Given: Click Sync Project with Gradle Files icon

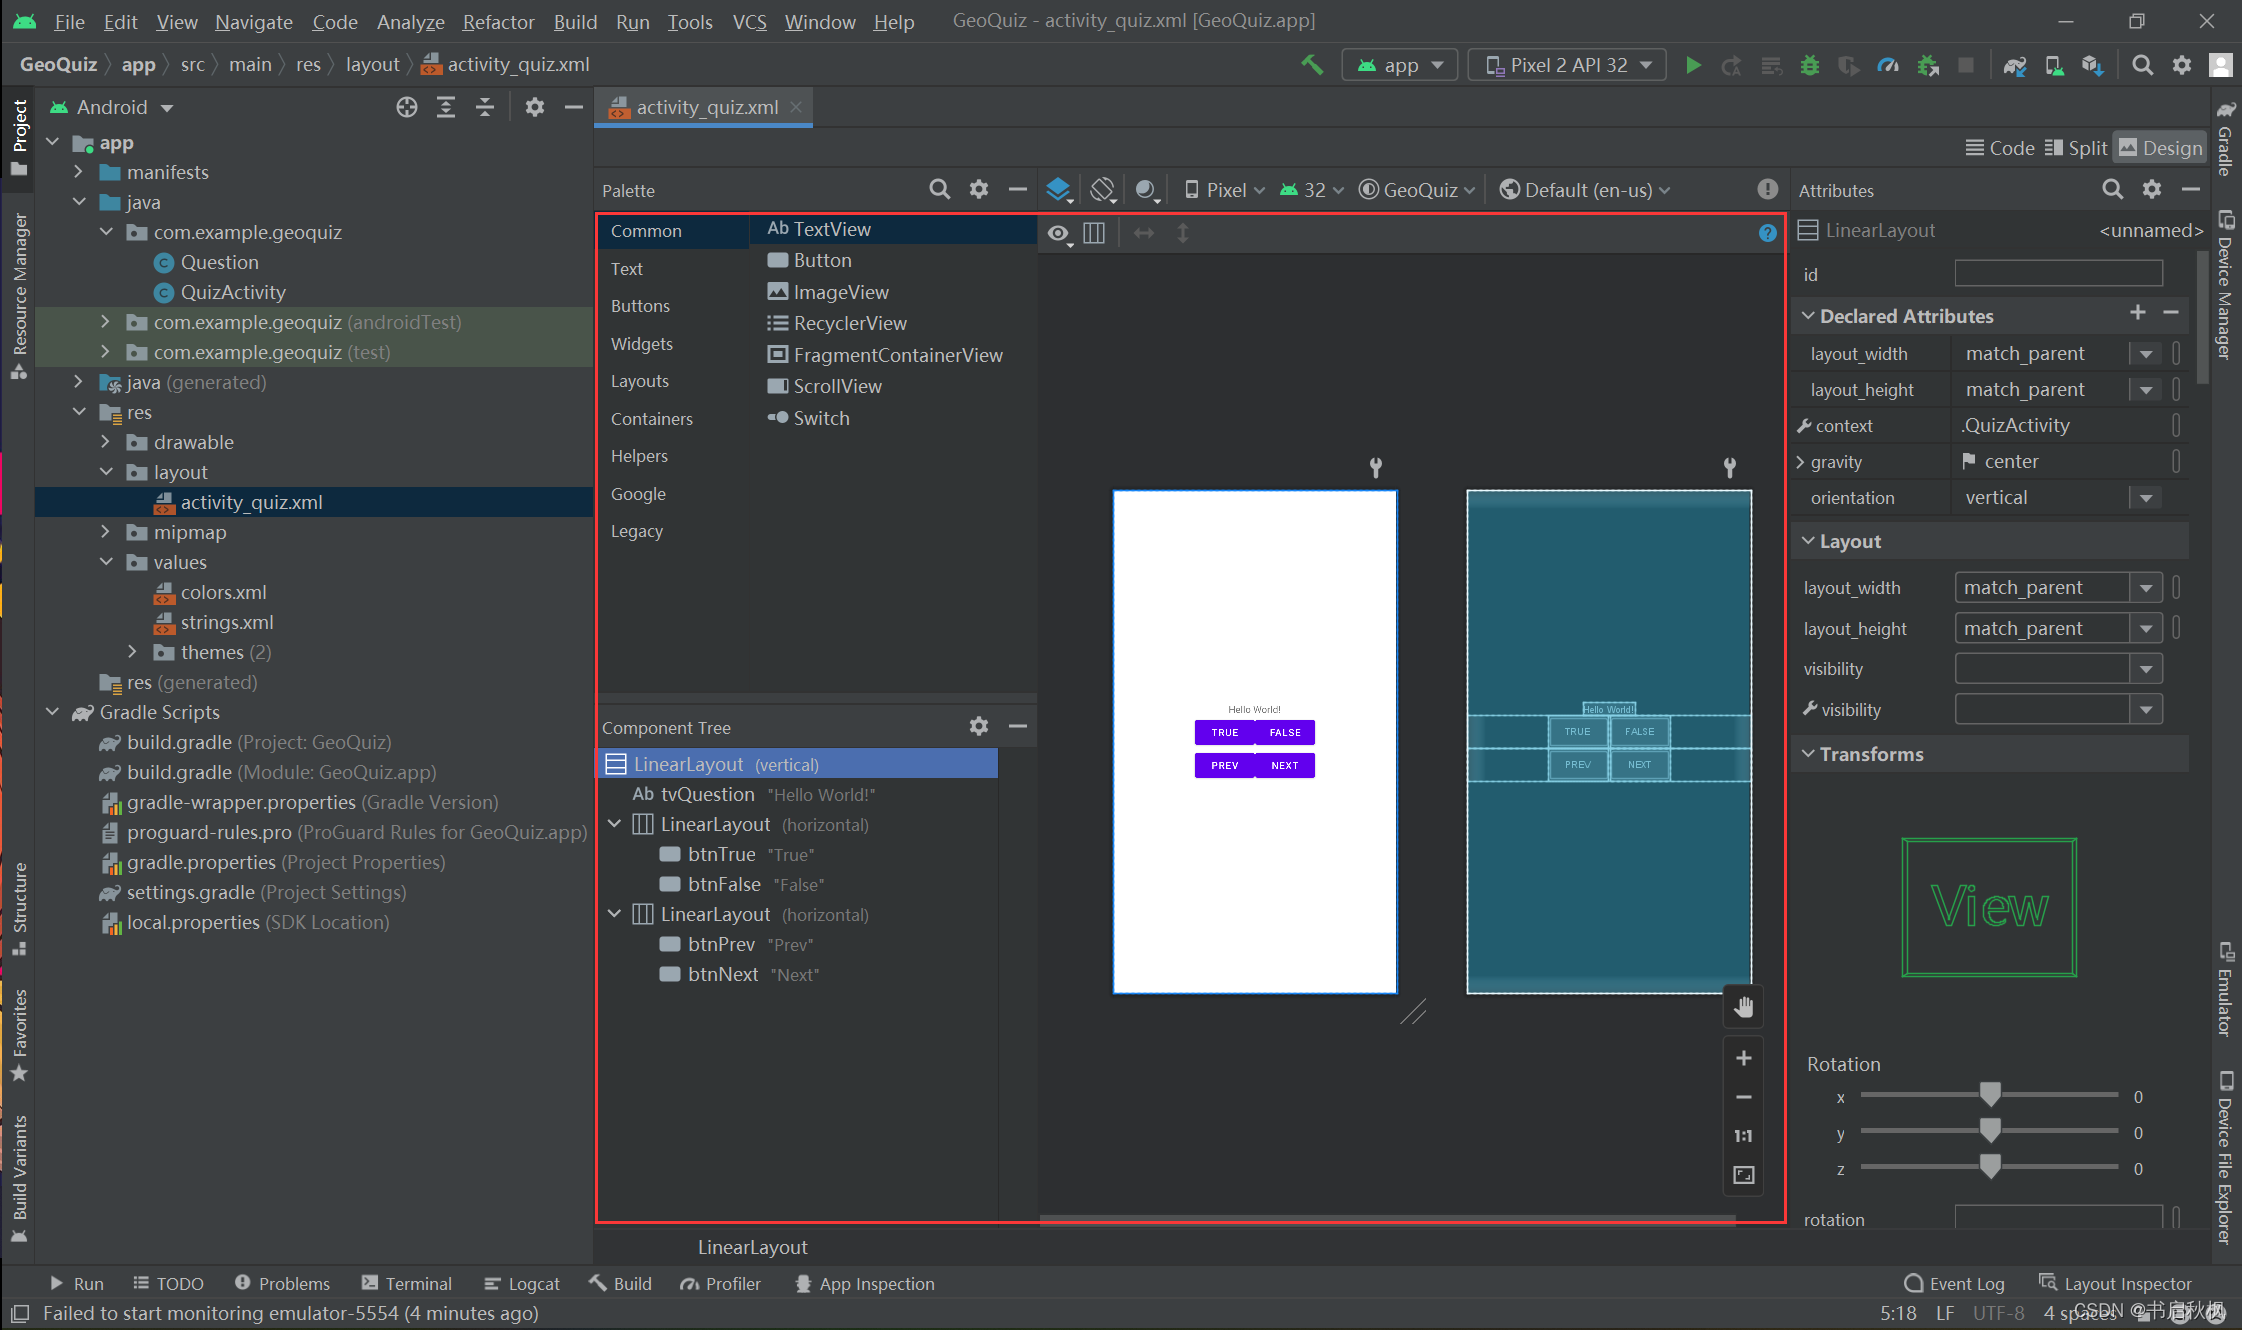Looking at the screenshot, I should pyautogui.click(x=2015, y=65).
